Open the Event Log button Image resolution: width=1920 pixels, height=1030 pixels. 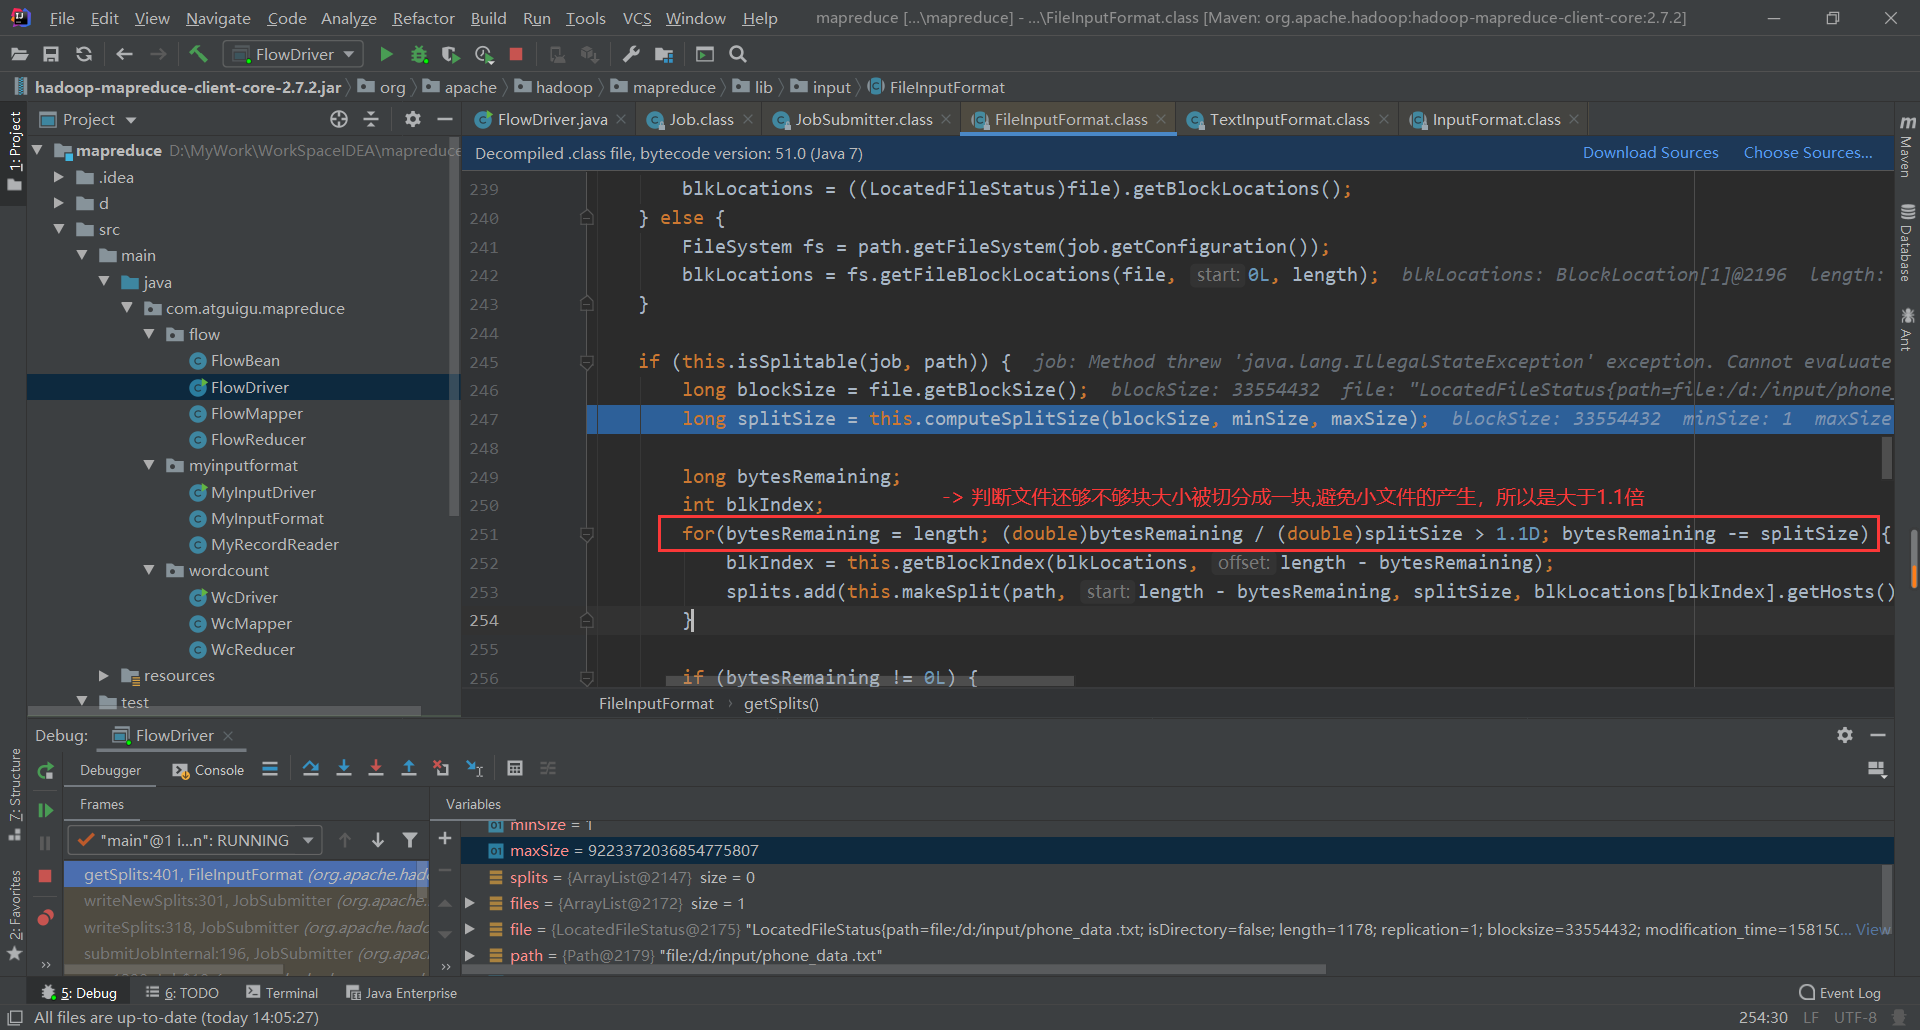1840,993
